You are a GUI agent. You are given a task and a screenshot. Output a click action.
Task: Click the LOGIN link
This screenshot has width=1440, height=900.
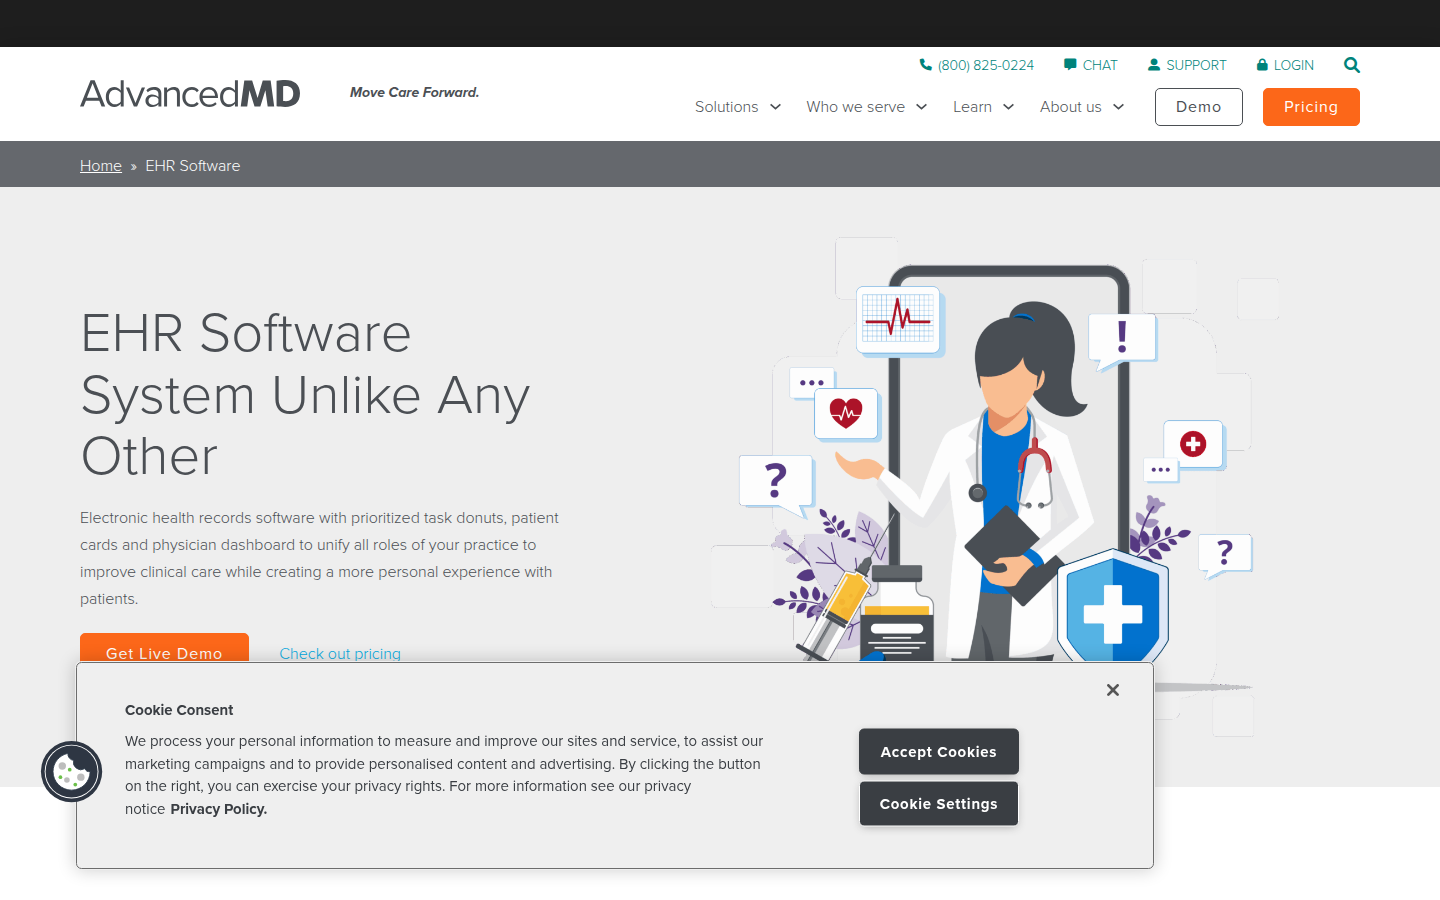pos(1294,65)
